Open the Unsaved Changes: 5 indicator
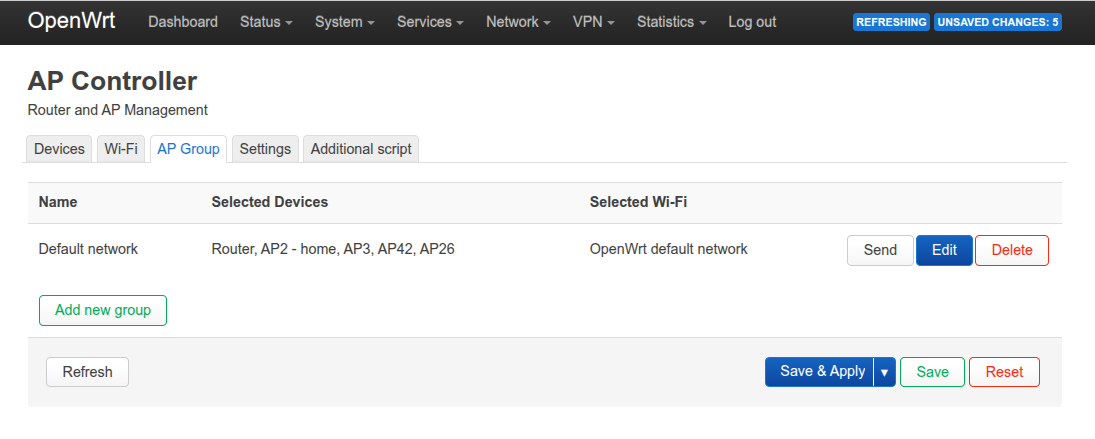Screen dimensions: 1095x439 point(997,22)
